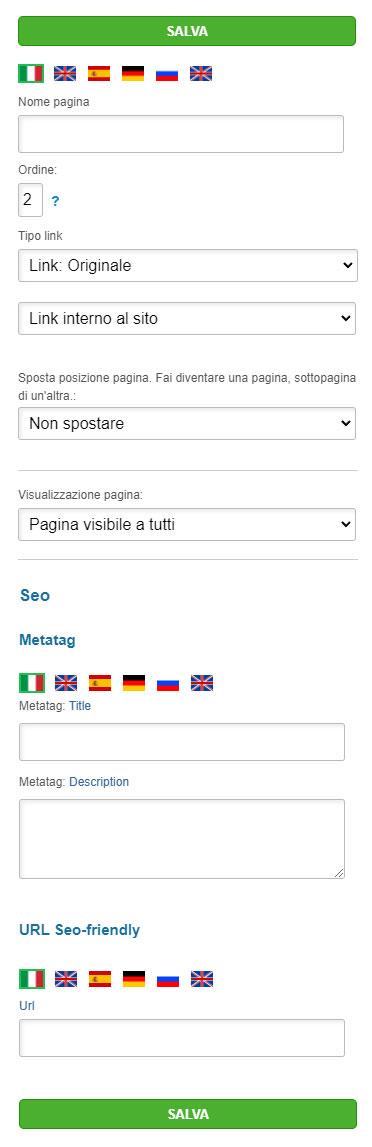Select Russian flag above Nome pagina
This screenshot has width=372, height=1147.
167,73
